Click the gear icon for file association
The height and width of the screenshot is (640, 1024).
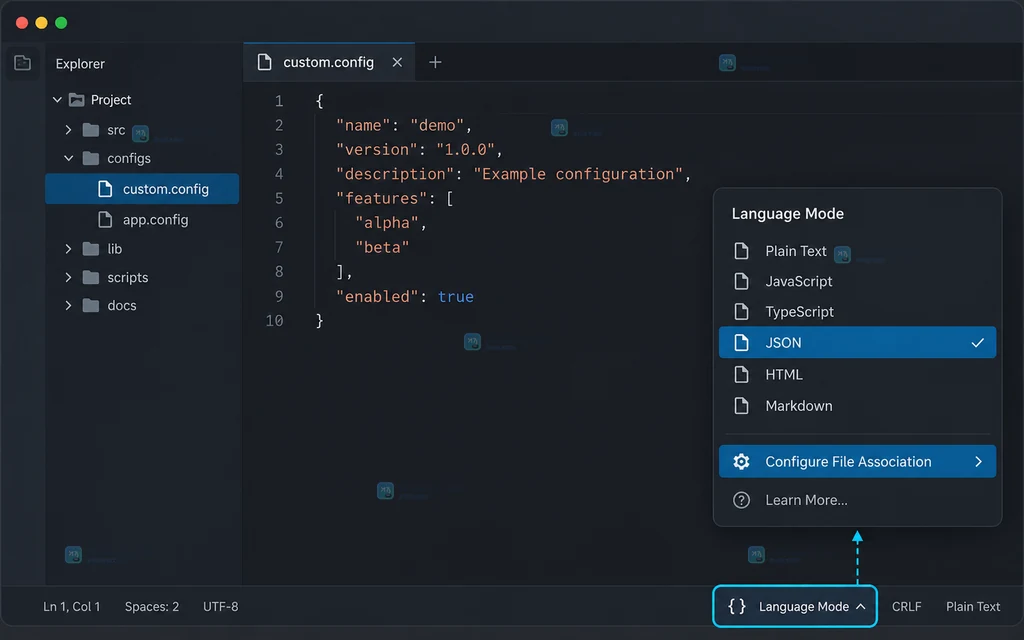[x=741, y=462]
